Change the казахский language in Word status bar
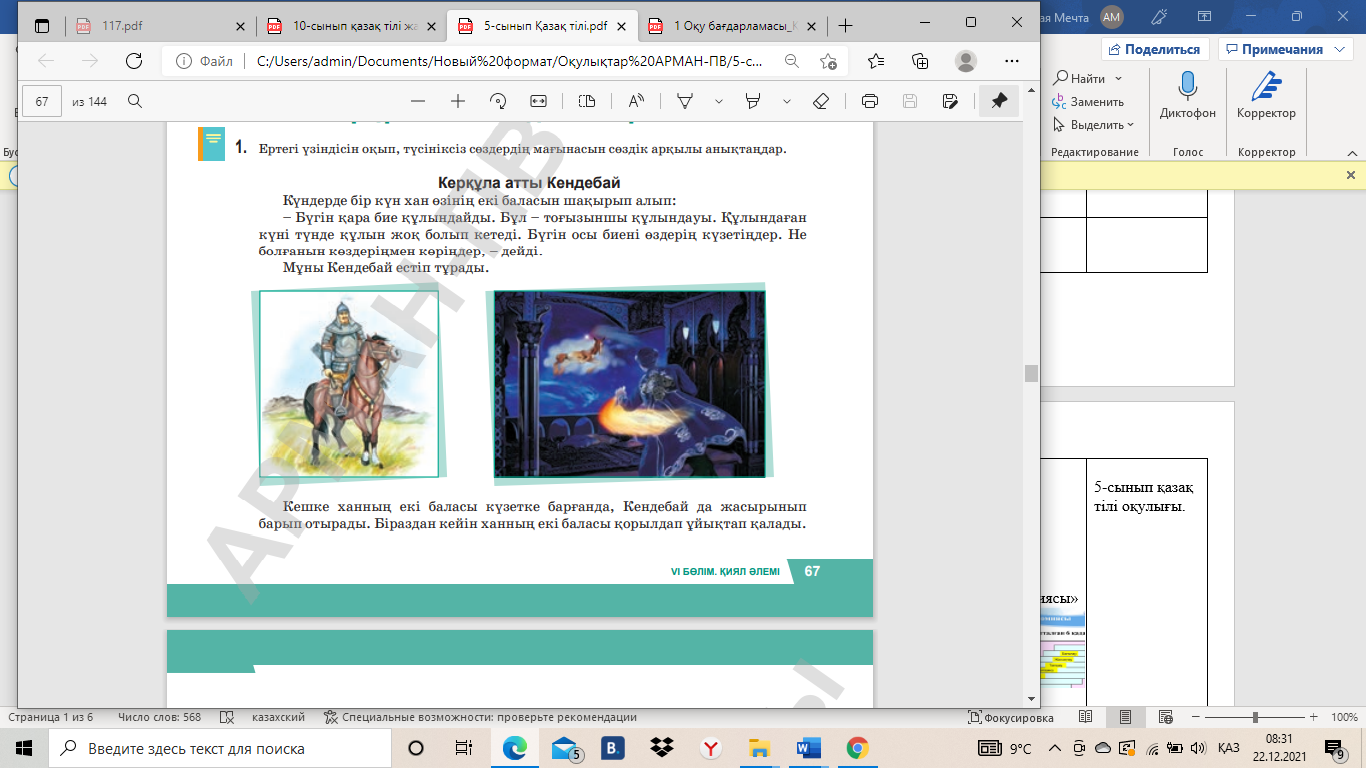This screenshot has height=768, width=1366. [278, 717]
